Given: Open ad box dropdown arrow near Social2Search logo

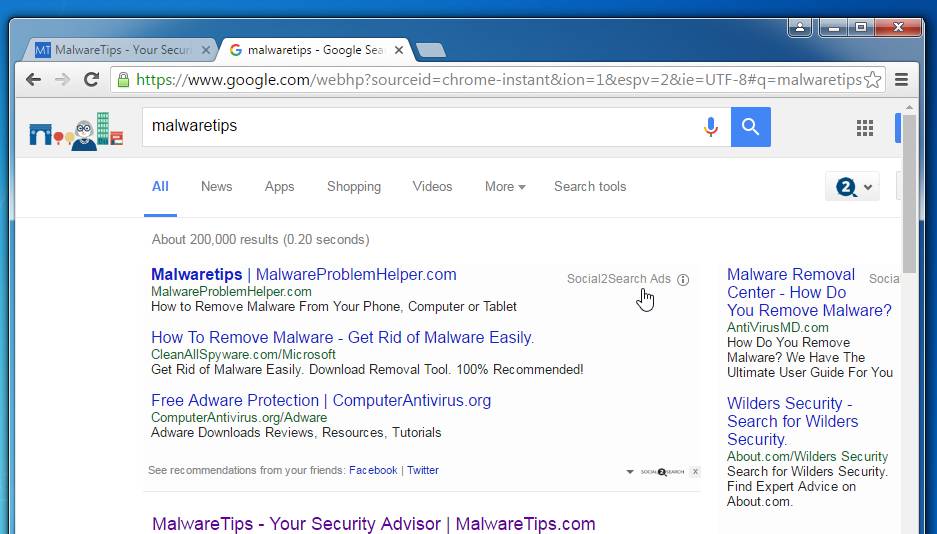Looking at the screenshot, I should click(629, 472).
